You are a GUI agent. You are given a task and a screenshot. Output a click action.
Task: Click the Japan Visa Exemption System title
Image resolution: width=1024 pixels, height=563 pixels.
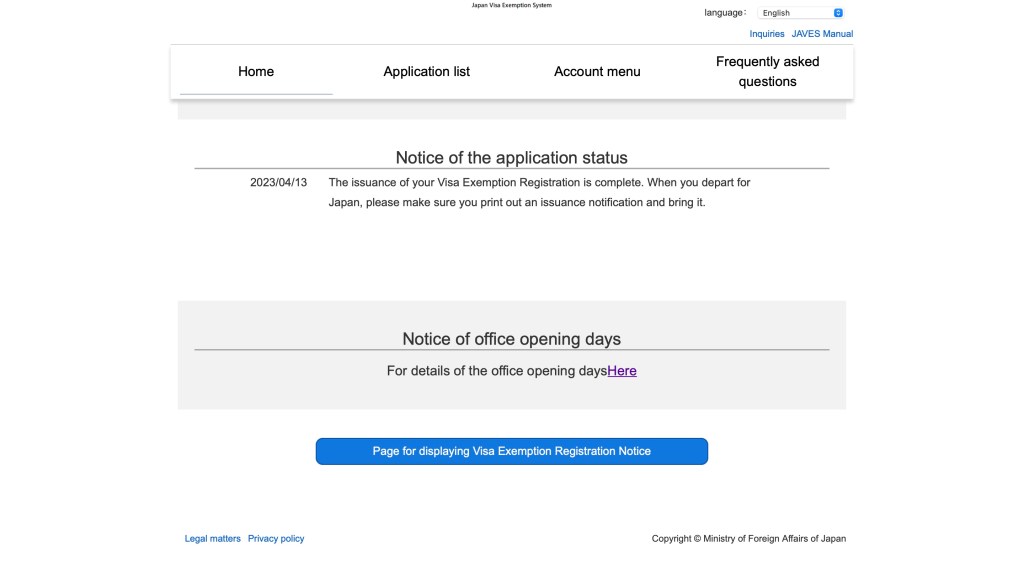[x=511, y=5]
